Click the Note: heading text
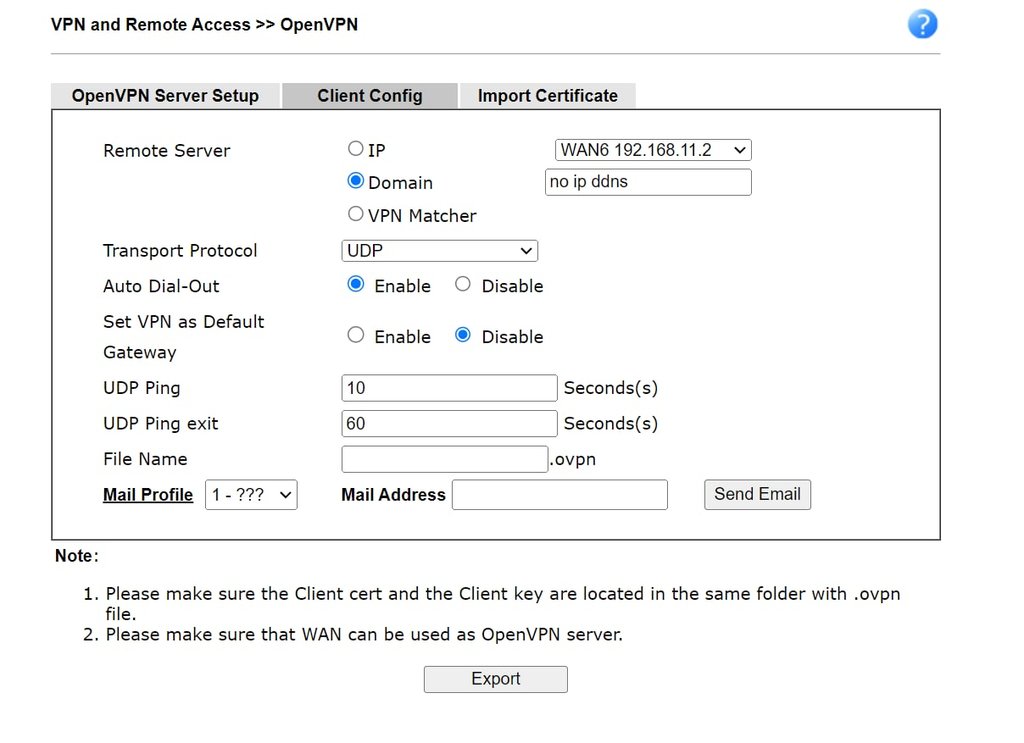 point(77,556)
